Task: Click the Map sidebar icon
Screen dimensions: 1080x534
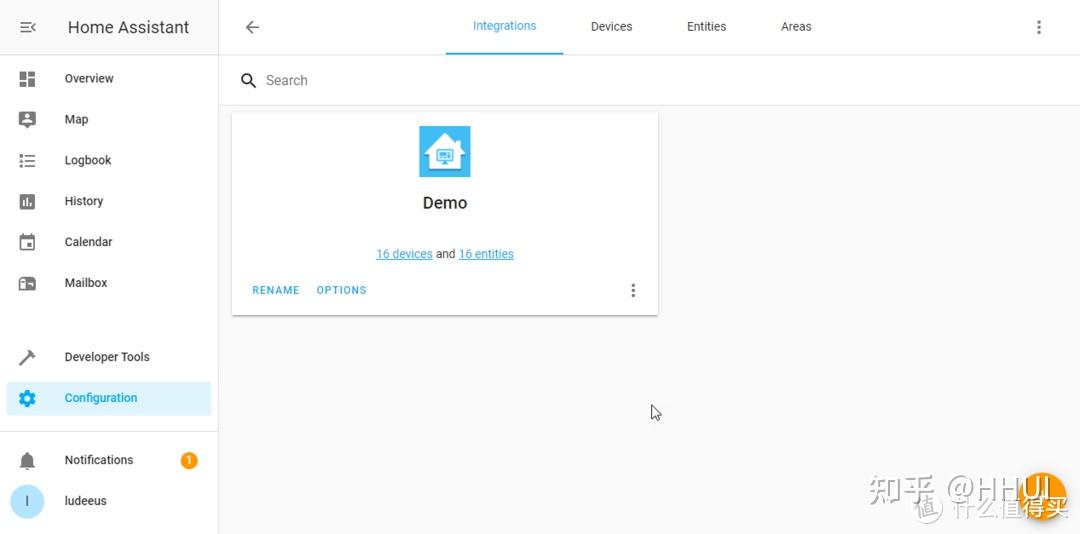Action: pos(27,119)
